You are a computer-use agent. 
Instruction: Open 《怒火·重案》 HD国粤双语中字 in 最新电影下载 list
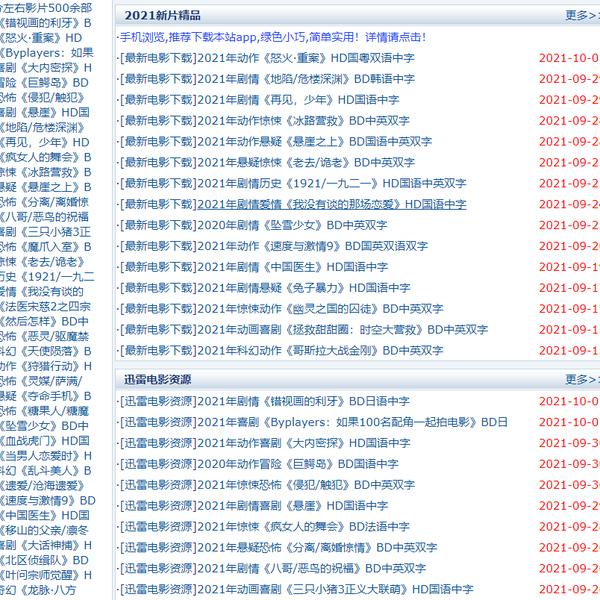click(306, 58)
